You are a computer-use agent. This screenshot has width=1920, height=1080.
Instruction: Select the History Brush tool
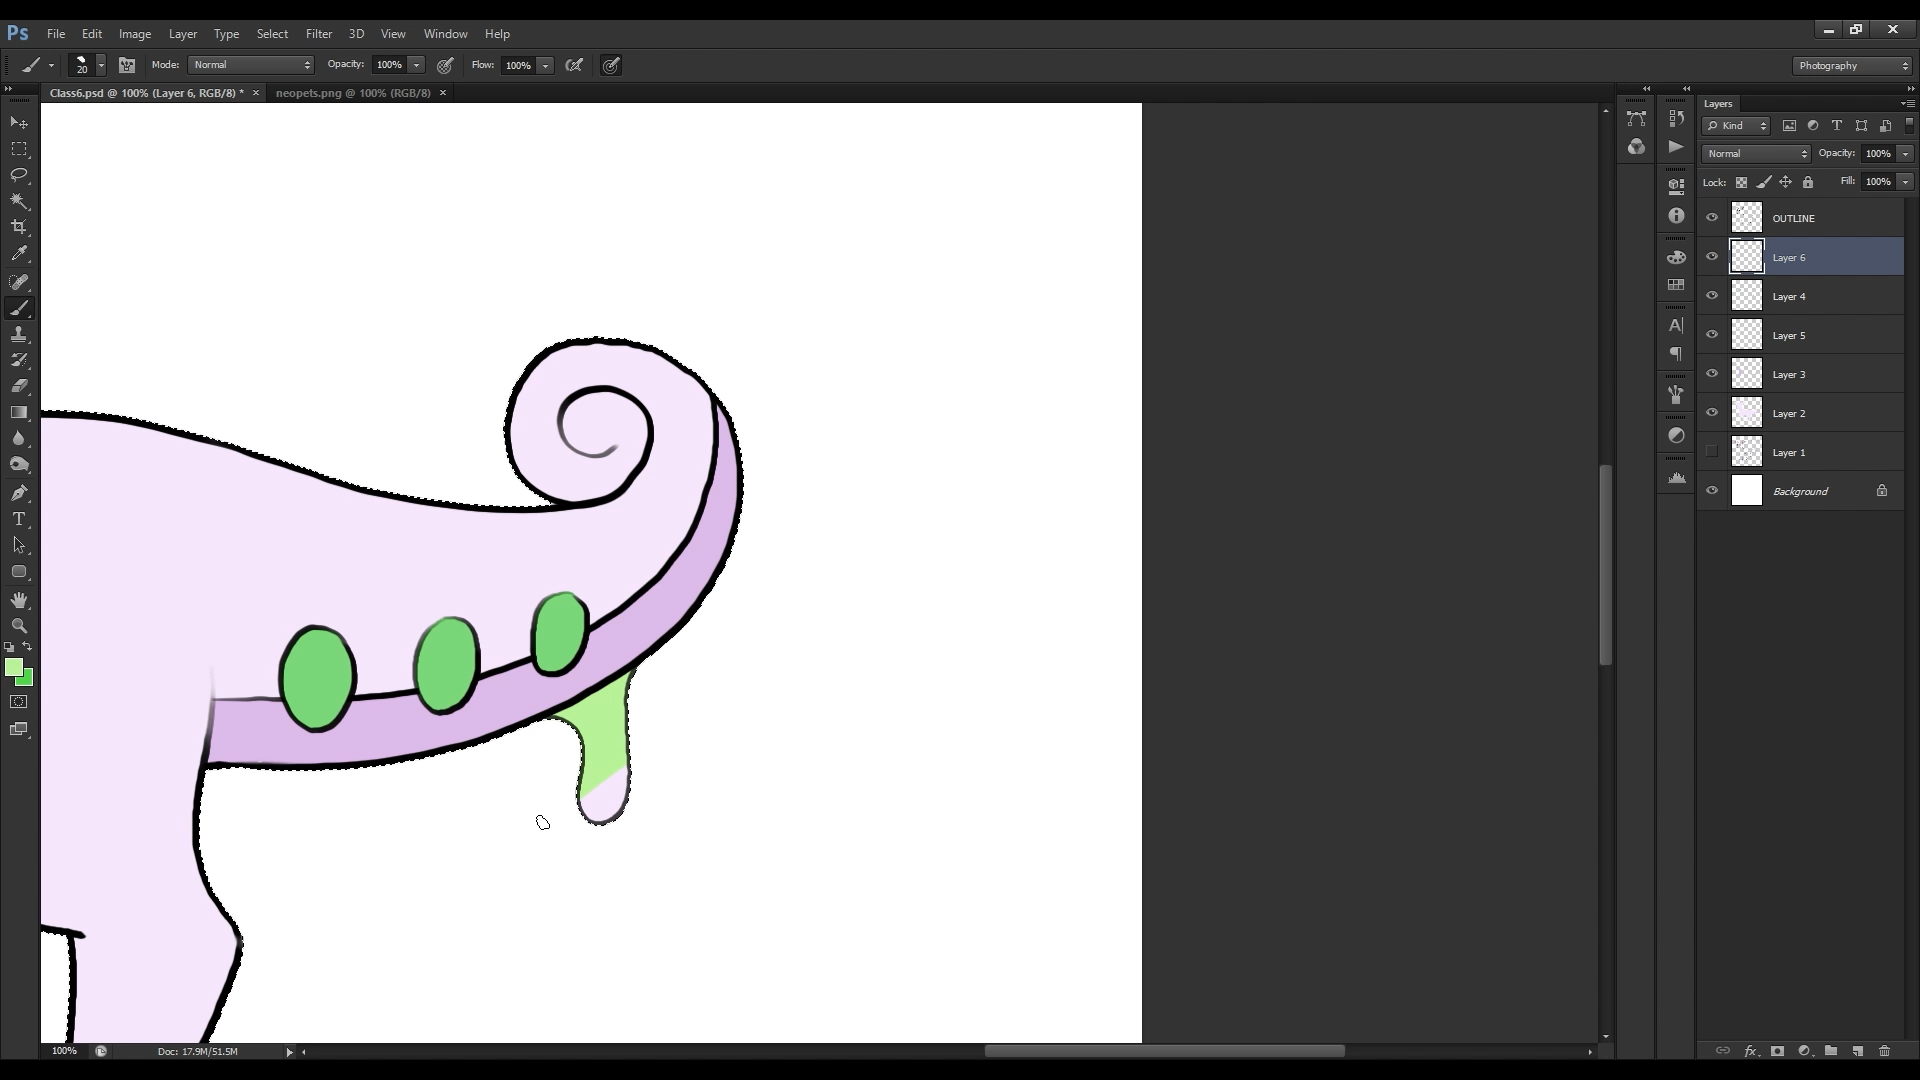[19, 360]
